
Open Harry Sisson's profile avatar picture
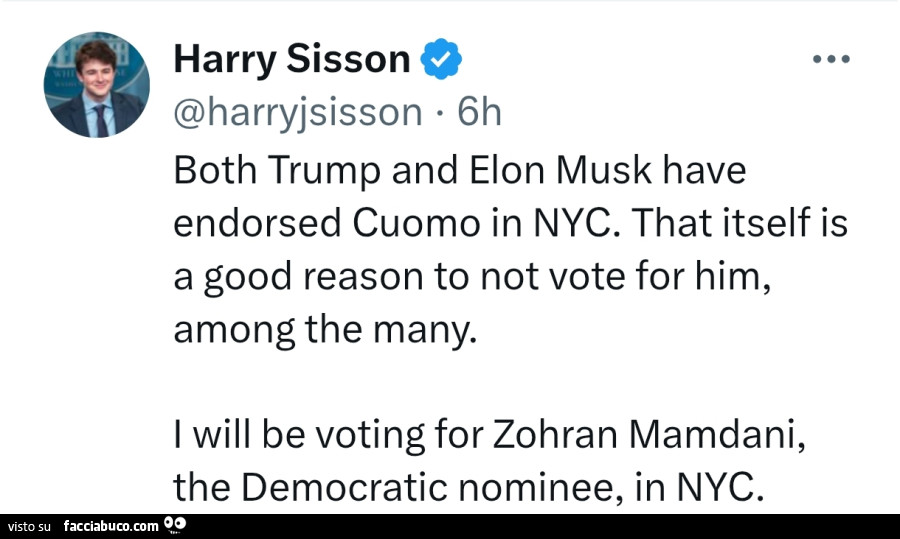pos(96,85)
